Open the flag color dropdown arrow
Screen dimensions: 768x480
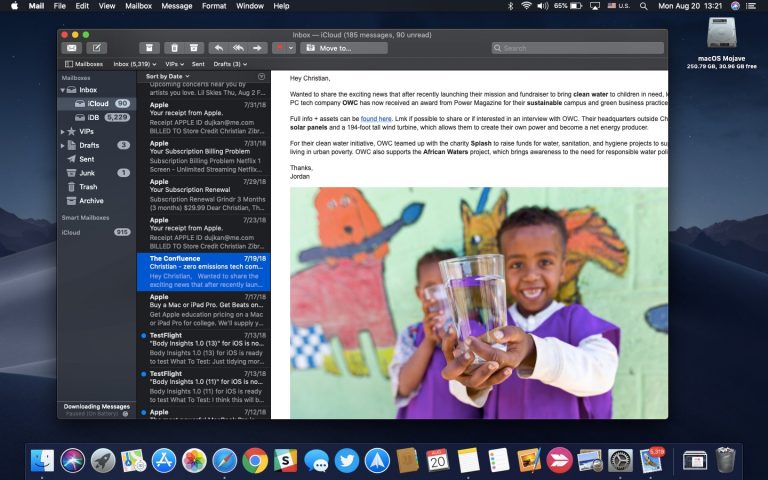[291, 48]
